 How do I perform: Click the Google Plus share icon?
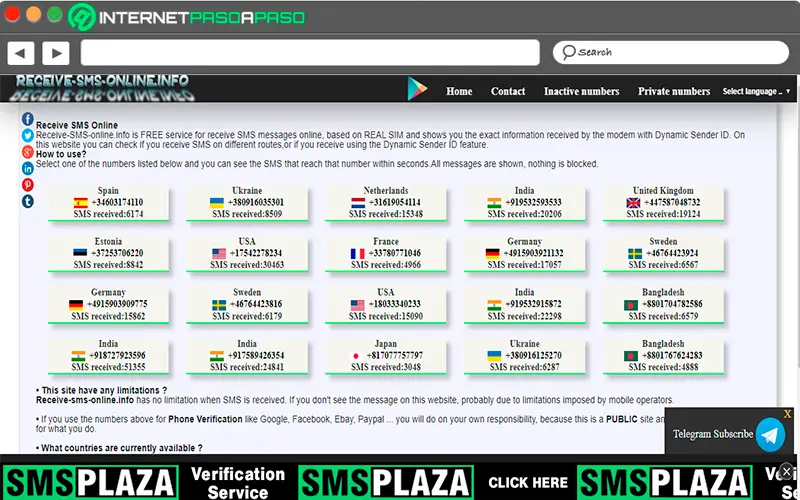(x=28, y=152)
